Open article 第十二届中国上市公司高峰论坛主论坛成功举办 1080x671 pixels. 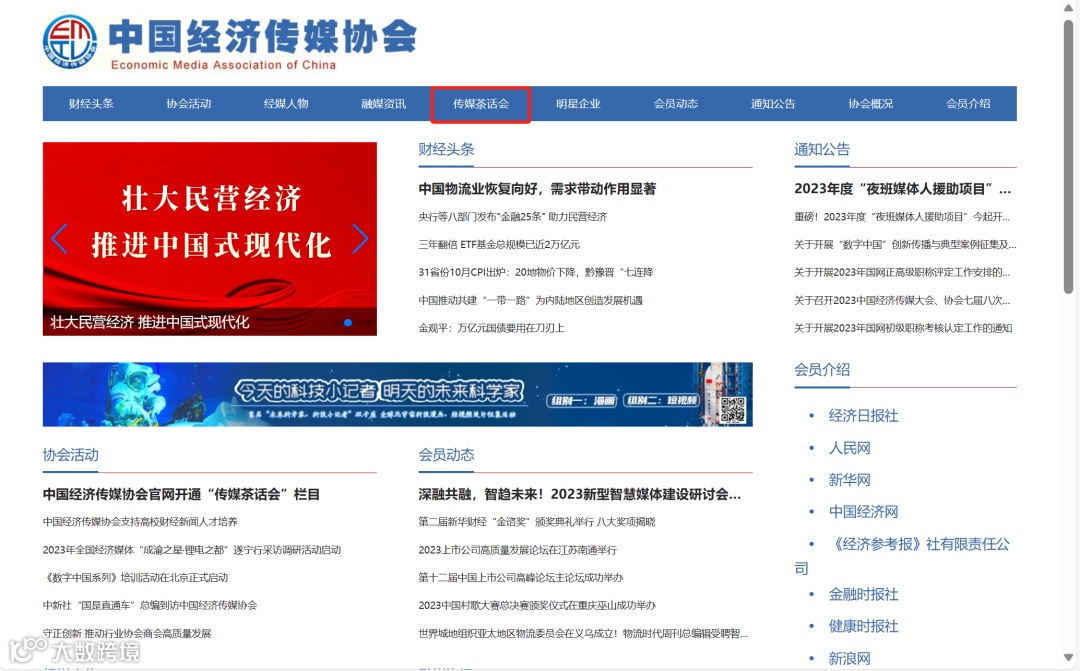click(521, 577)
